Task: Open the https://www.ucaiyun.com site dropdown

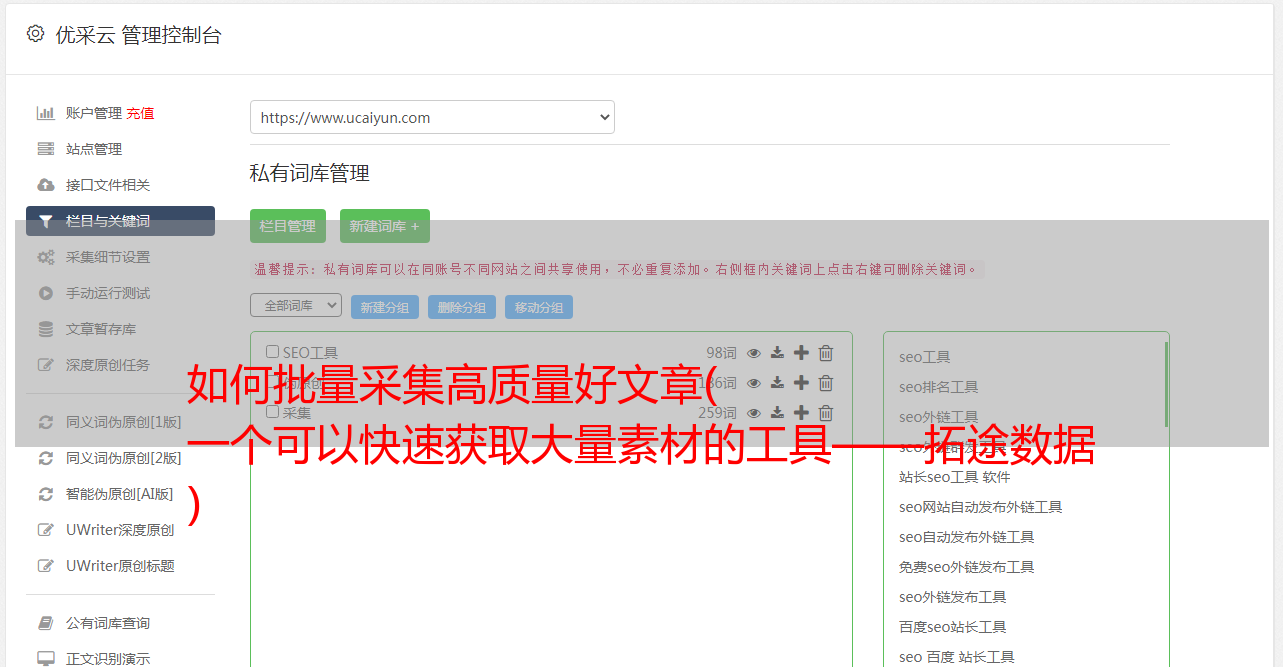Action: 432,117
